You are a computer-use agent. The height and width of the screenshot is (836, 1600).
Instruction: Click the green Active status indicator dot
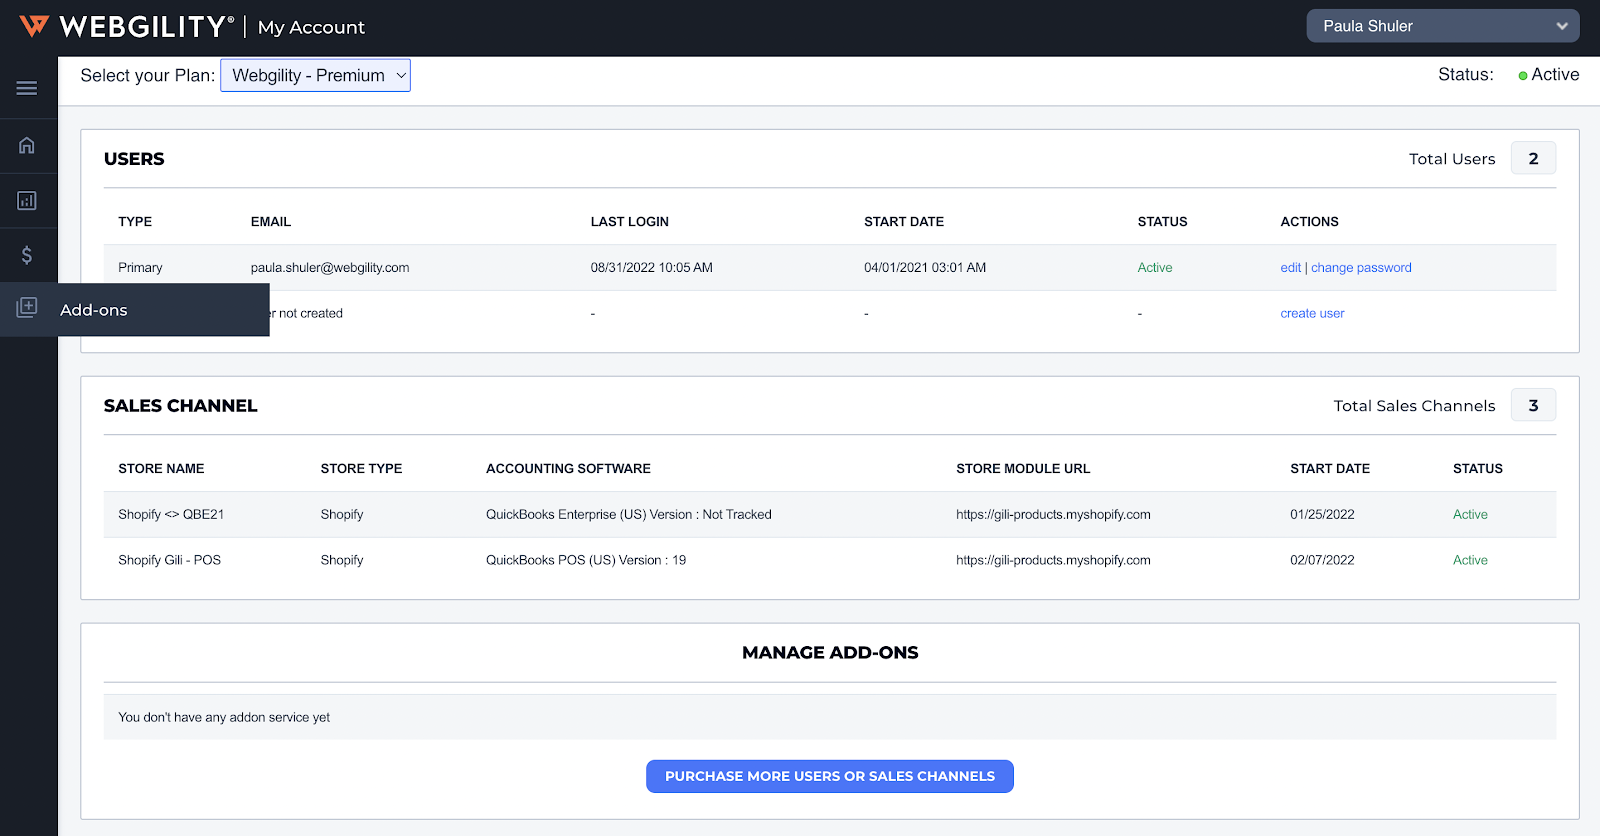(x=1522, y=76)
